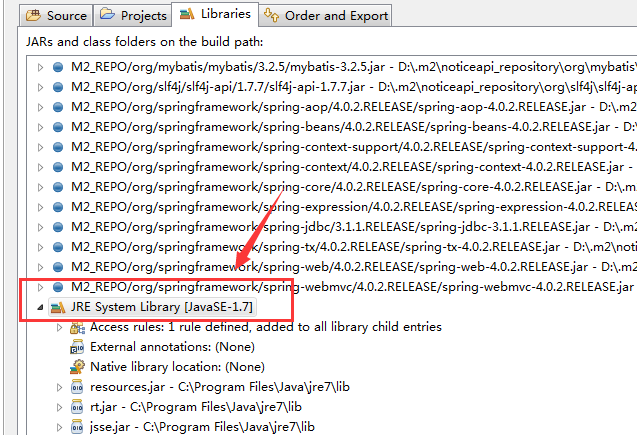Click the mybatis jar variable icon

coord(58,67)
